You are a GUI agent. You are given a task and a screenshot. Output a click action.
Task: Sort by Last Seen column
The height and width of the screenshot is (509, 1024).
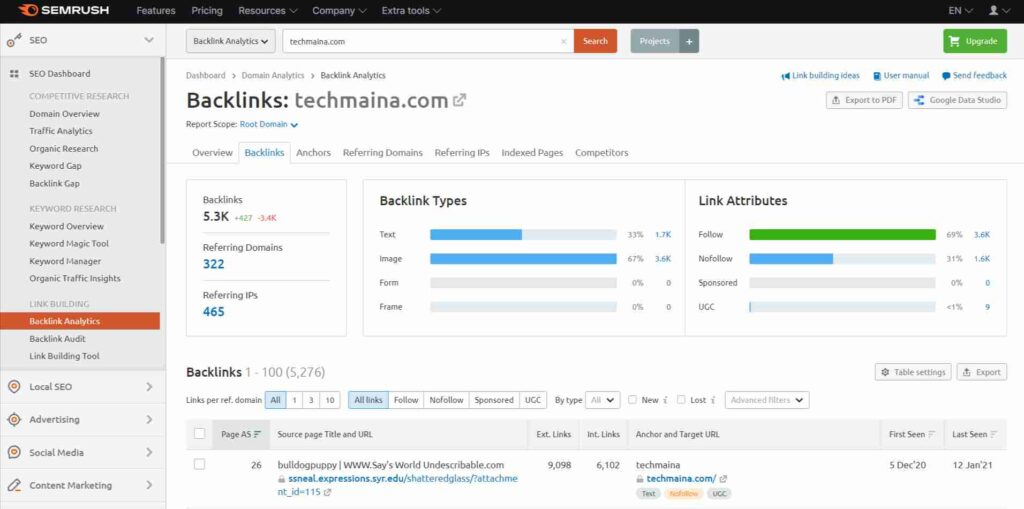tap(993, 434)
